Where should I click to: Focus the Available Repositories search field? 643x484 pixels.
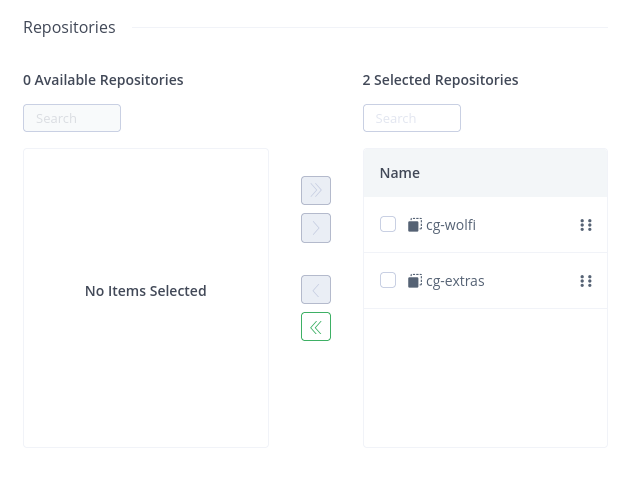[x=72, y=118]
